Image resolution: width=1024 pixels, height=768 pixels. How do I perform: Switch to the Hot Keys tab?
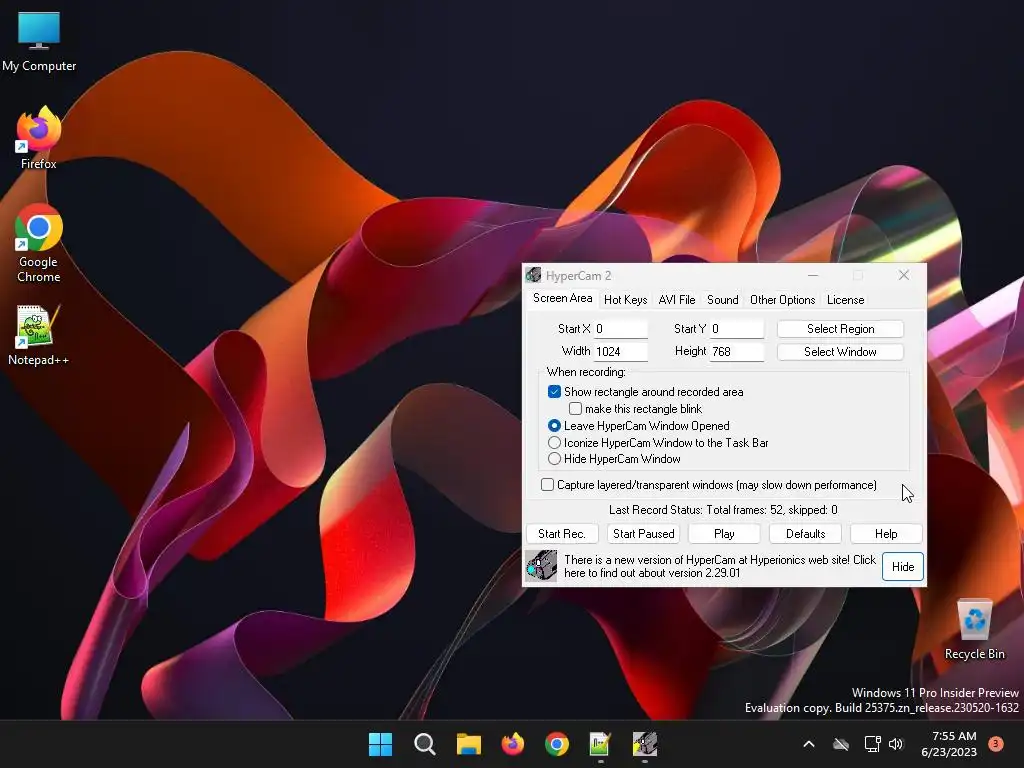click(x=626, y=300)
